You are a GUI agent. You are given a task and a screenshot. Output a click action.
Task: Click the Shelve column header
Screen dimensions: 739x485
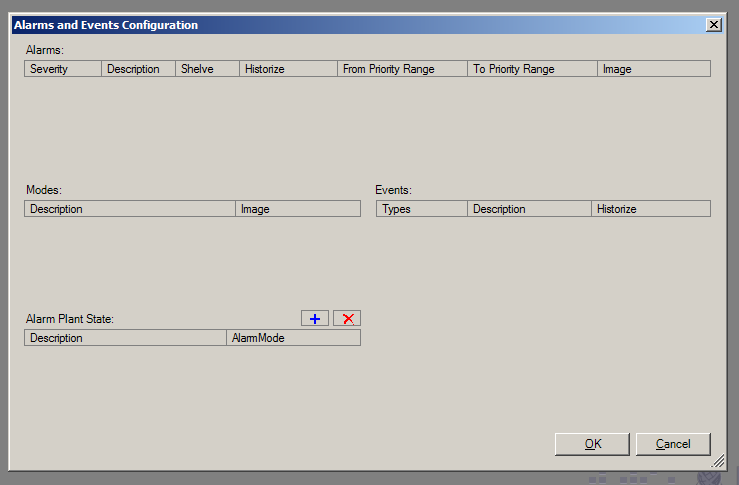(x=207, y=69)
